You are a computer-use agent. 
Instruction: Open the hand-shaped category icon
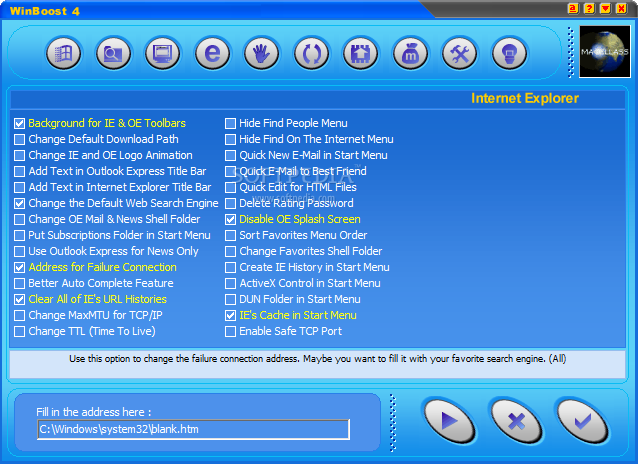pyautogui.click(x=262, y=53)
